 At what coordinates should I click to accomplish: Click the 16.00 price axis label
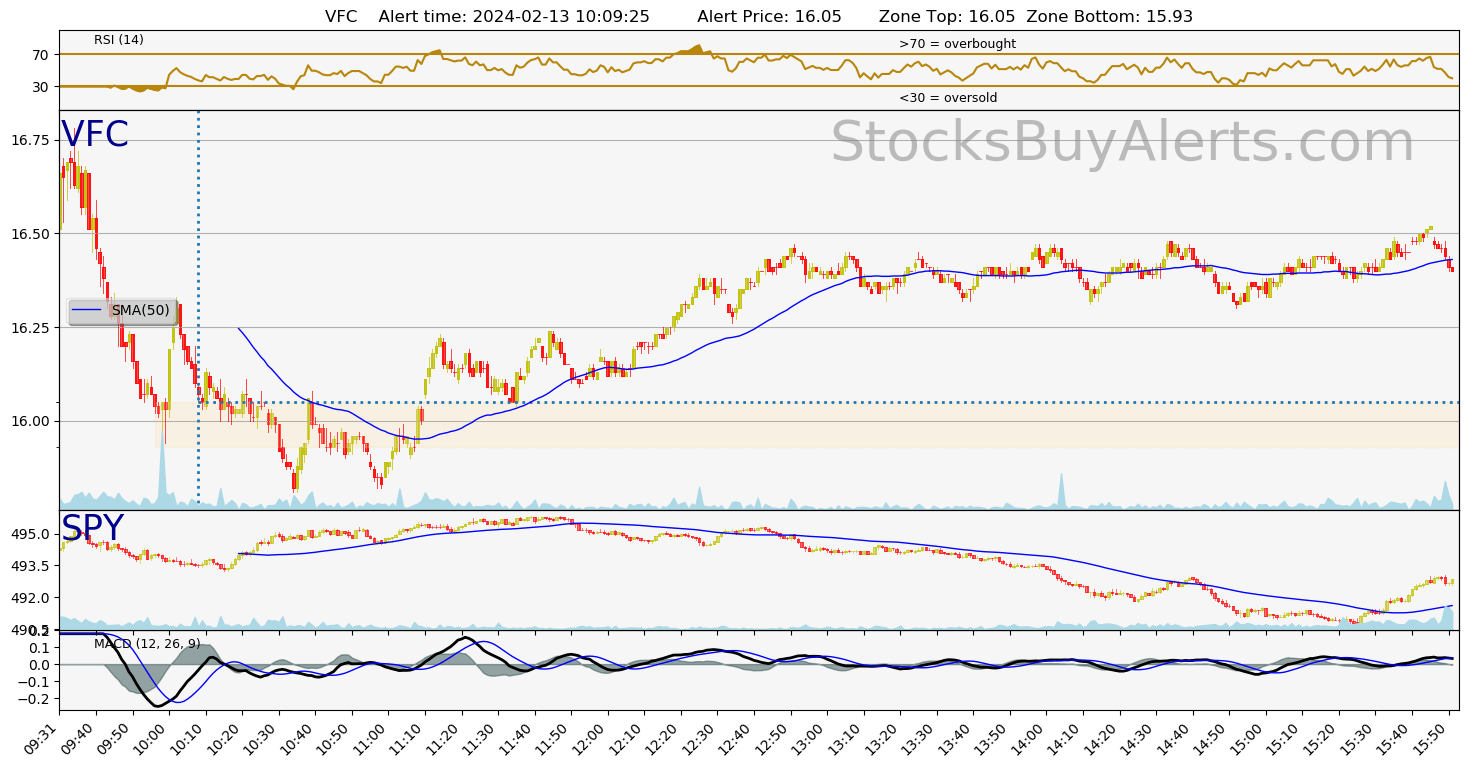pyautogui.click(x=30, y=421)
